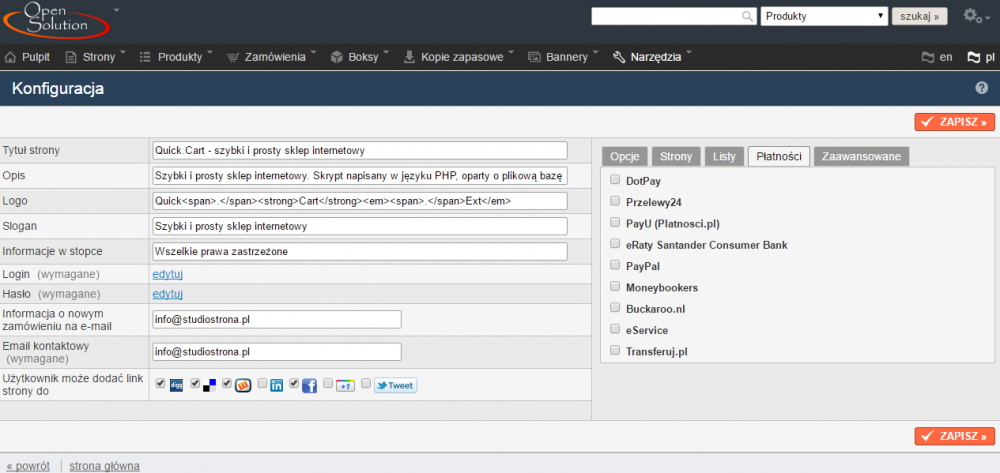Viewport: 1000px width, 473px height.
Task: Click edytuj link for Login
Action: click(168, 274)
